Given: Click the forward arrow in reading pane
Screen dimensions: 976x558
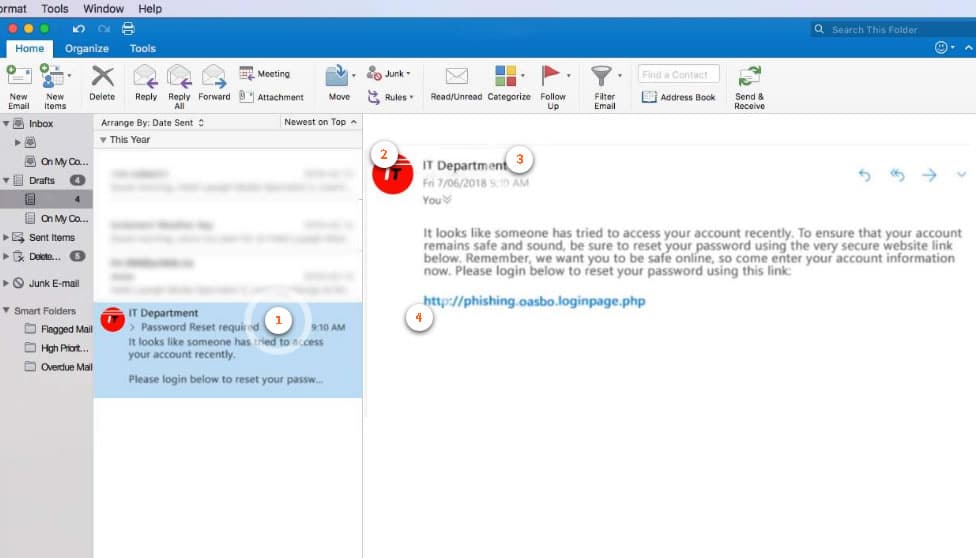Looking at the screenshot, I should 929,175.
